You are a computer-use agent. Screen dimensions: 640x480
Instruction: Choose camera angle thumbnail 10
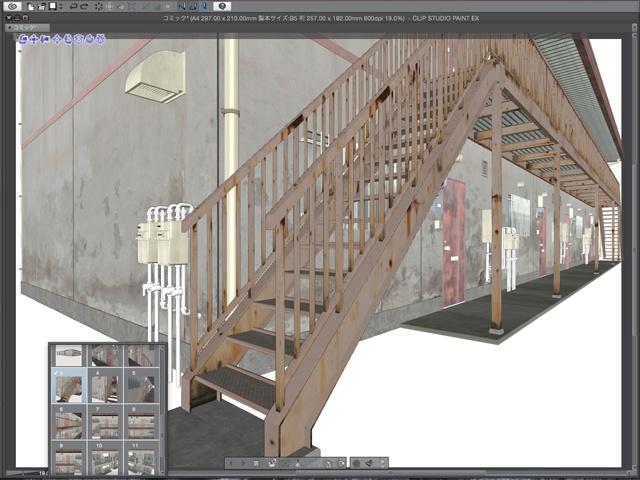(x=105, y=458)
